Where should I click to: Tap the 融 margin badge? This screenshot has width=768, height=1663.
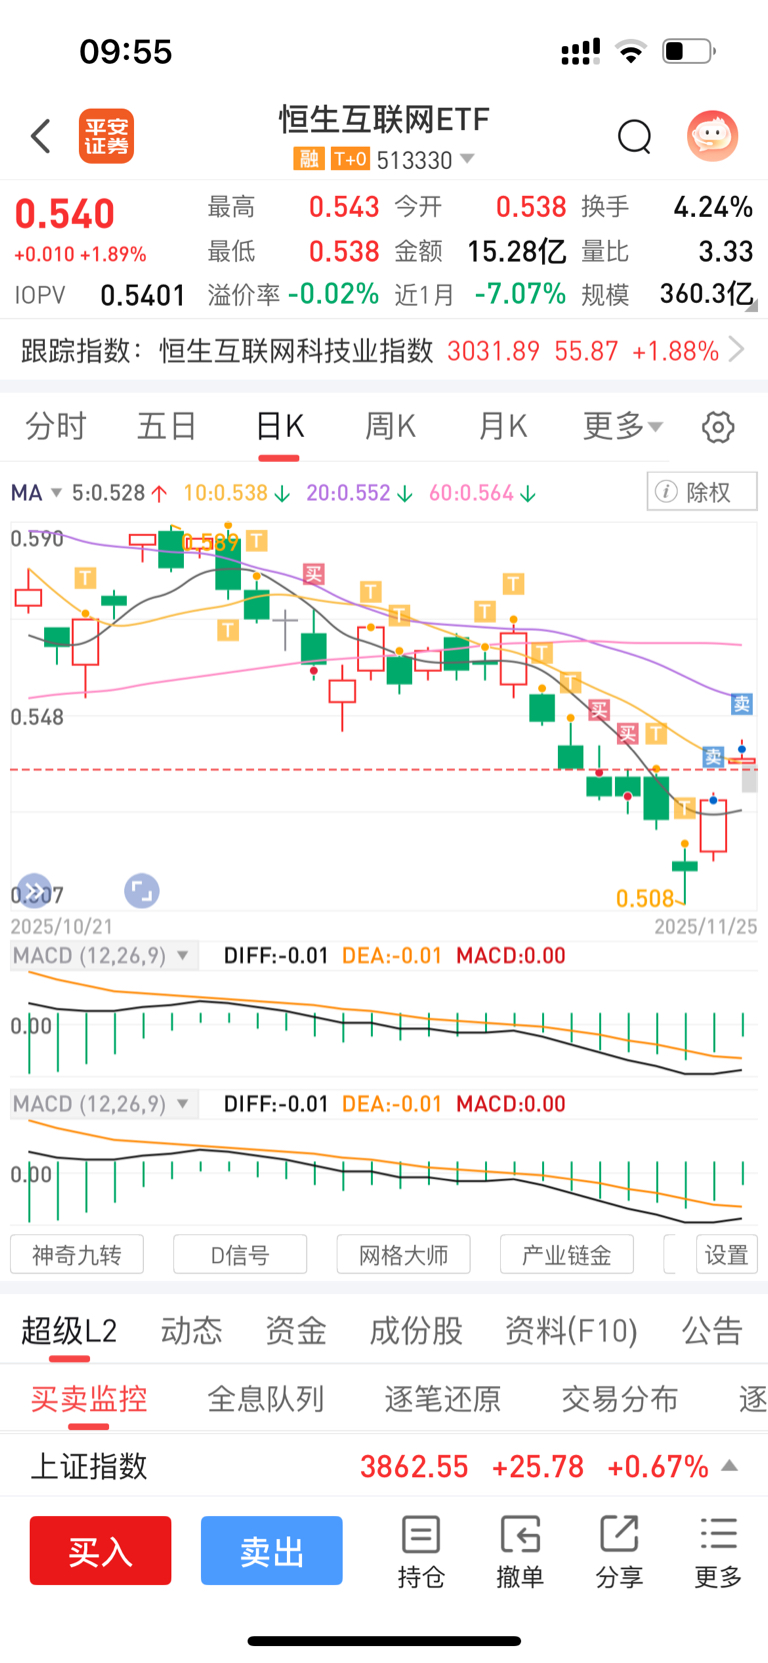[x=308, y=159]
